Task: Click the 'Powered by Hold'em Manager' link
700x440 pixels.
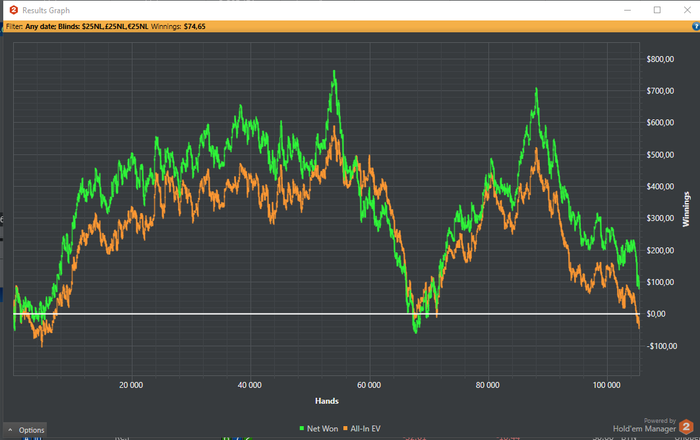Action: [x=644, y=426]
